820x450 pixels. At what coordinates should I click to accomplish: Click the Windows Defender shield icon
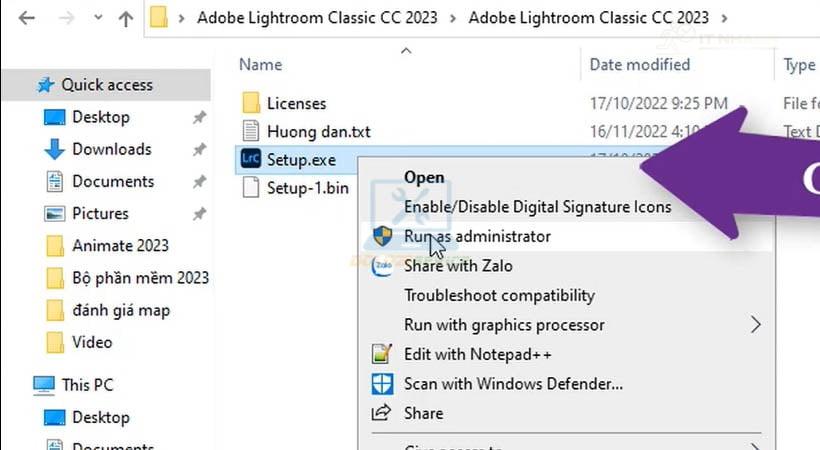click(x=382, y=384)
